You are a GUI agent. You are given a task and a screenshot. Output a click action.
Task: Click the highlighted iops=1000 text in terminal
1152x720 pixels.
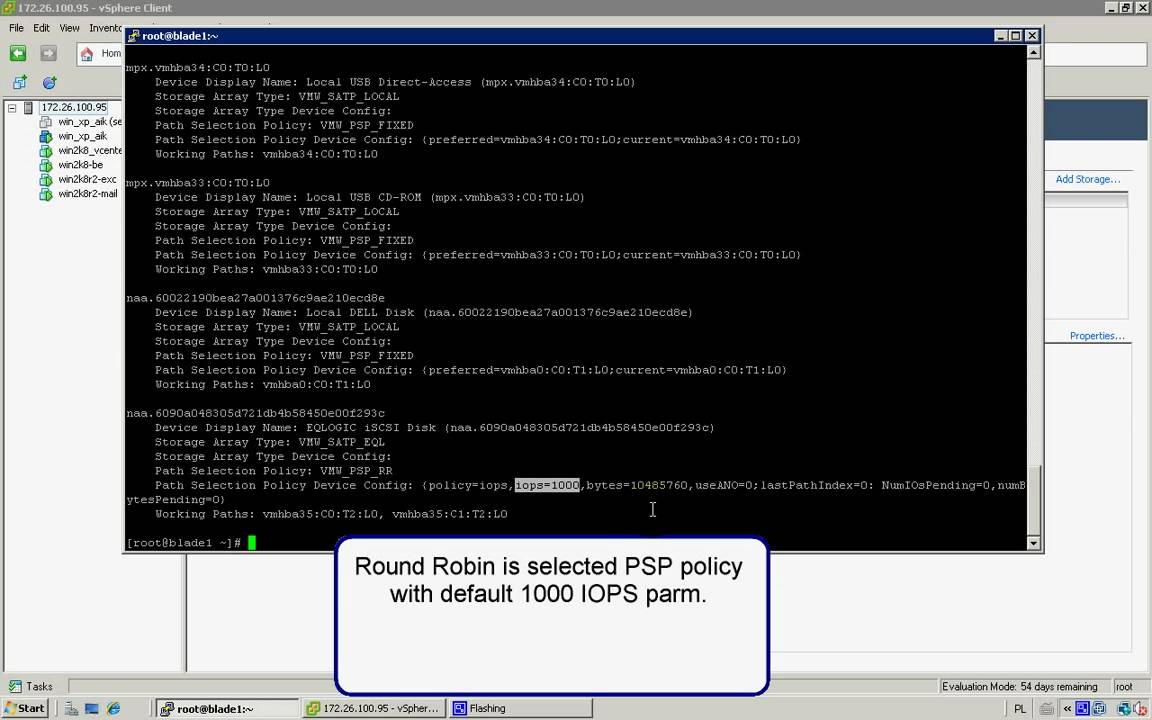coord(547,485)
